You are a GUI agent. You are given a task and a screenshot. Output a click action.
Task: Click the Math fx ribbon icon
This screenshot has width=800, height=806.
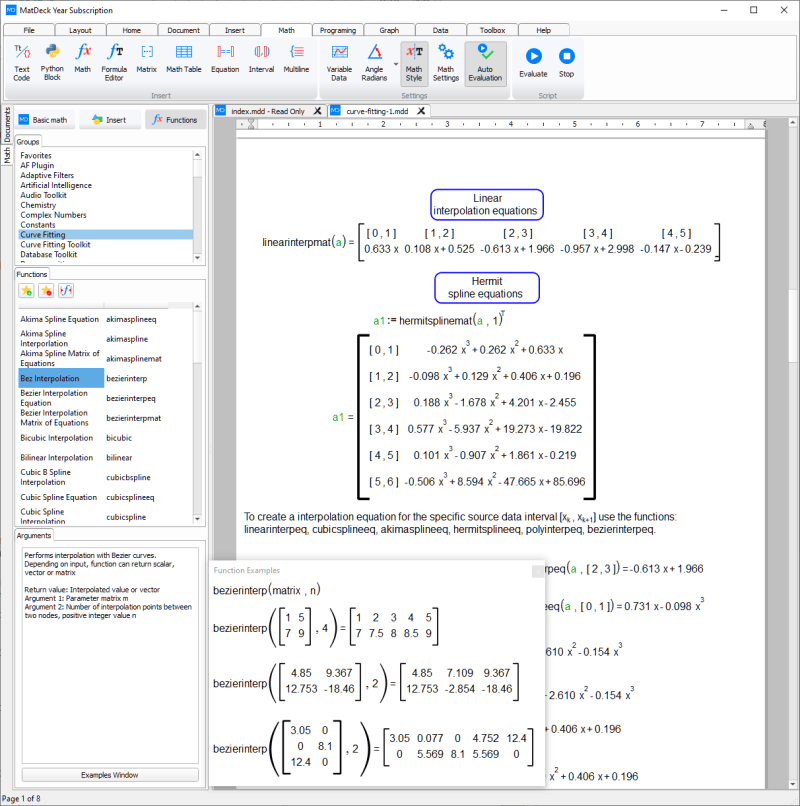click(x=82, y=59)
